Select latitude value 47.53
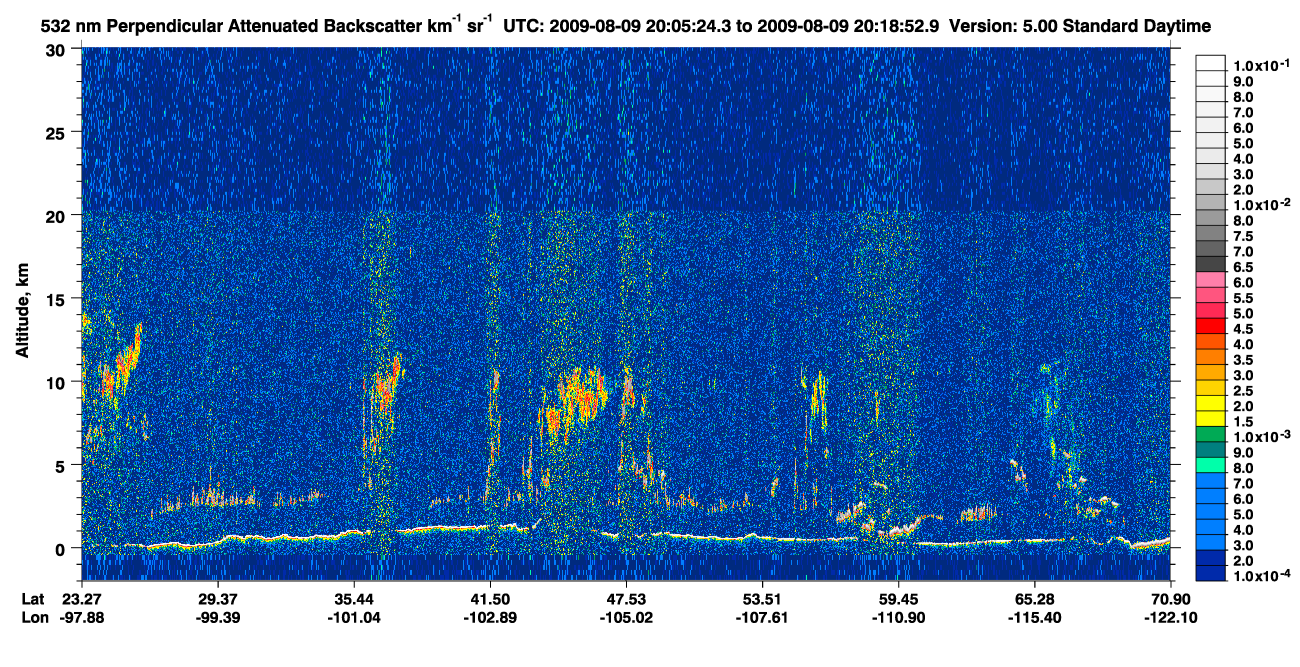The width and height of the screenshot is (1300, 667). click(x=626, y=598)
